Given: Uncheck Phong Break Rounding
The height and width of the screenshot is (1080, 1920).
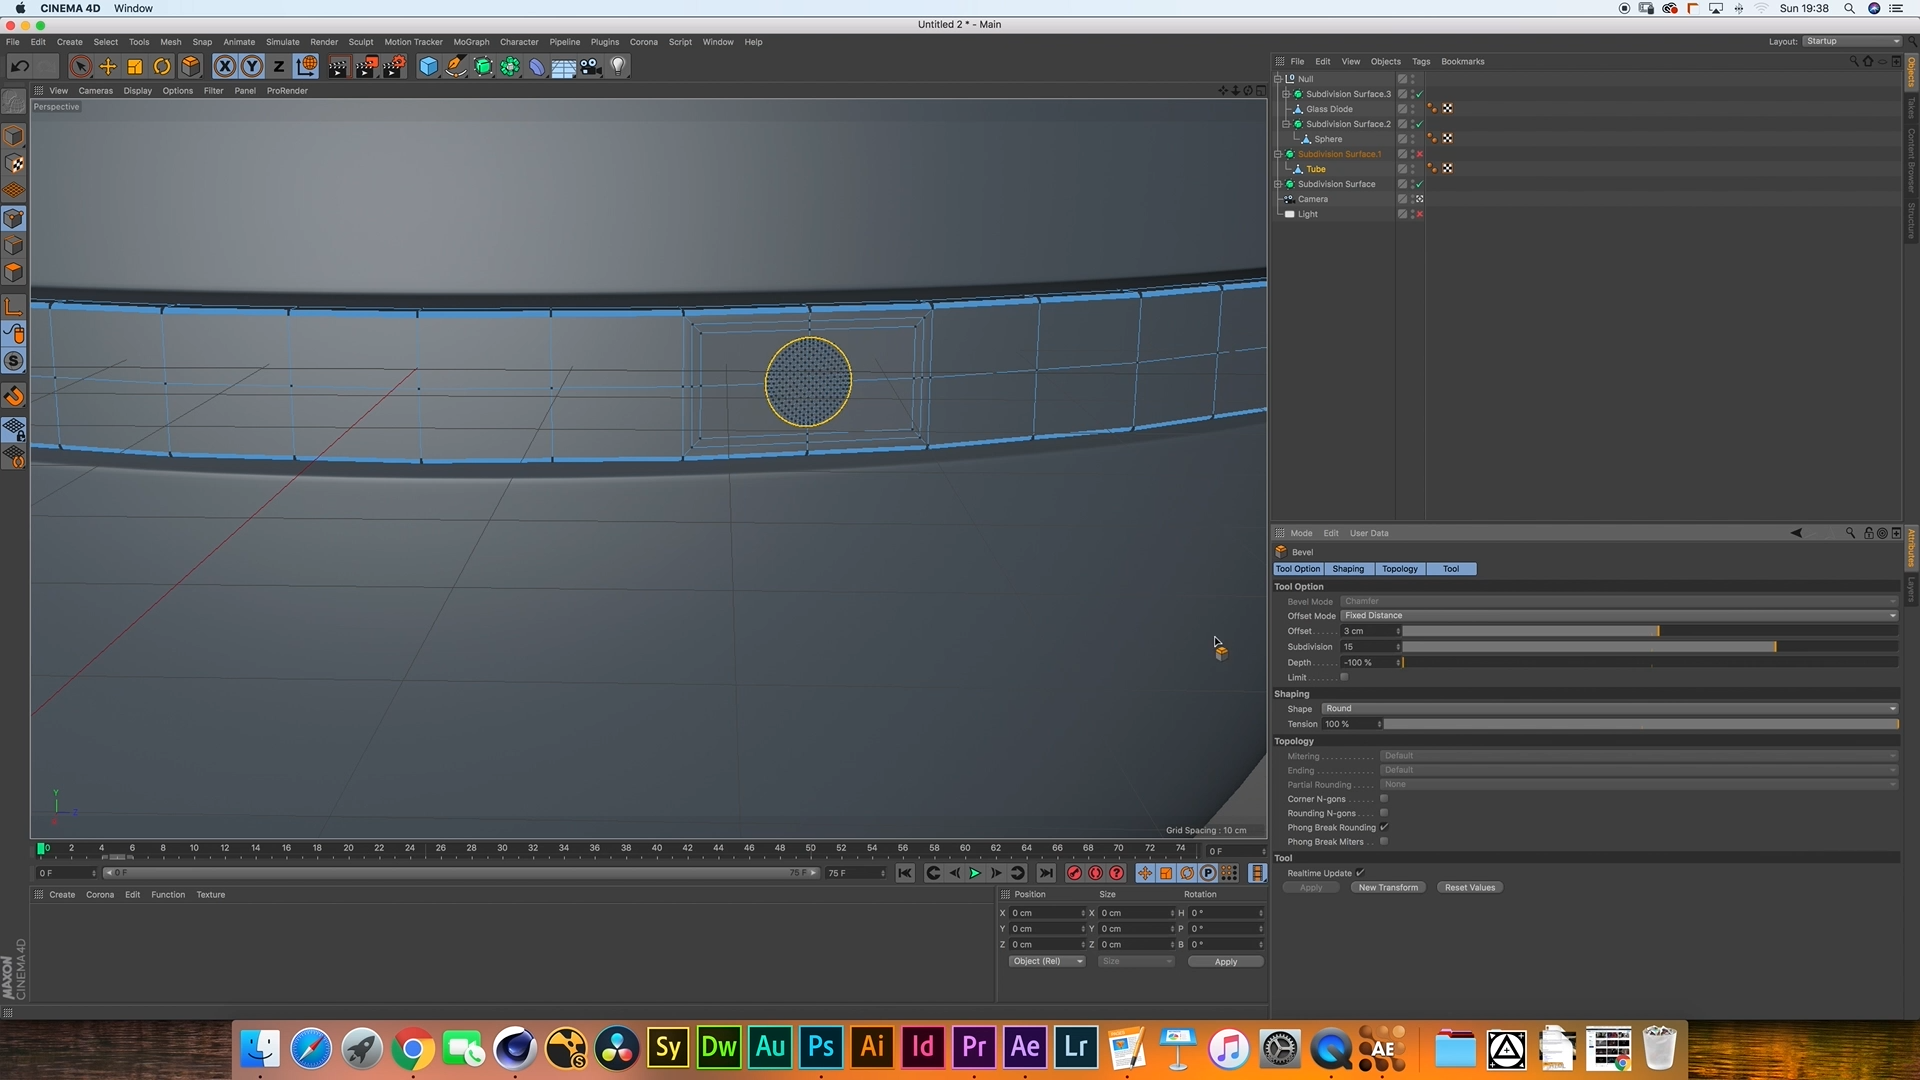Looking at the screenshot, I should [1384, 827].
